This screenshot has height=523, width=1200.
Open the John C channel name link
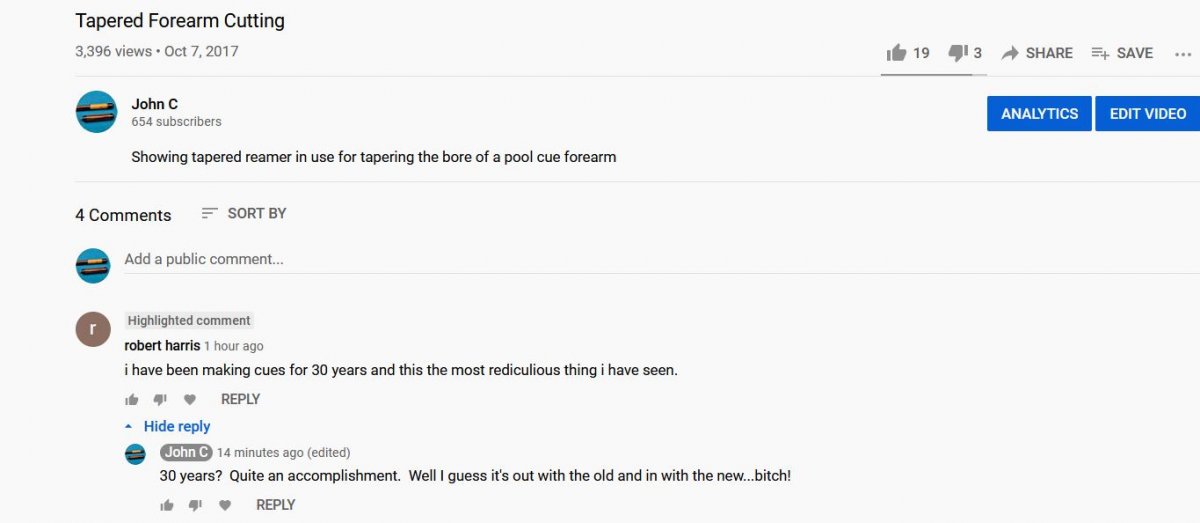coord(155,104)
